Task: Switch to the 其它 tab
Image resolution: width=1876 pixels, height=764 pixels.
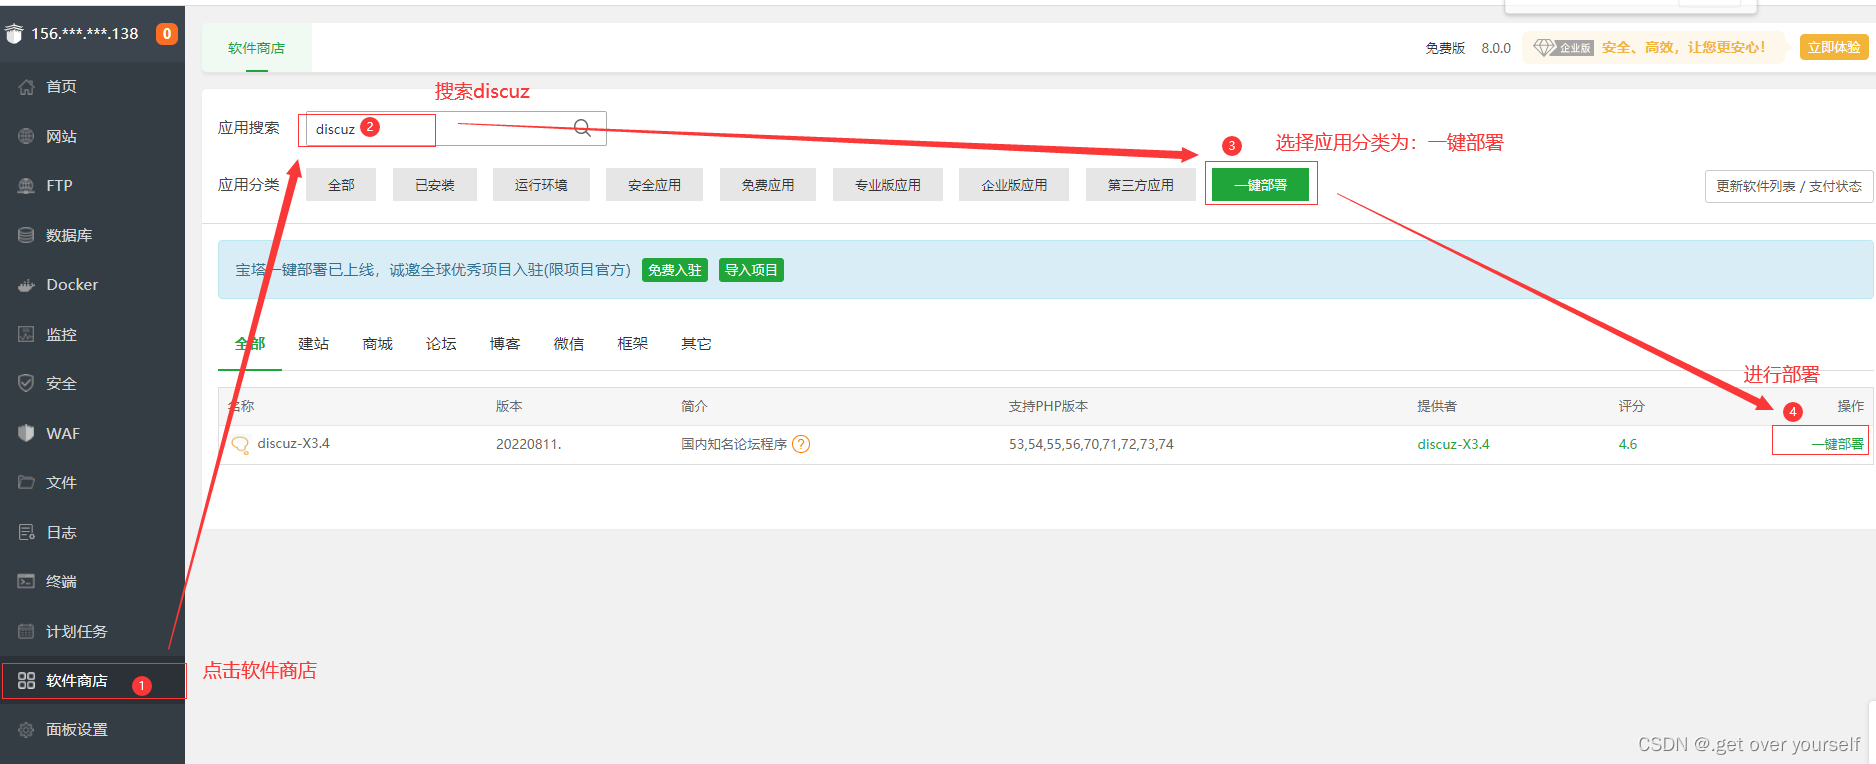Action: coord(696,344)
